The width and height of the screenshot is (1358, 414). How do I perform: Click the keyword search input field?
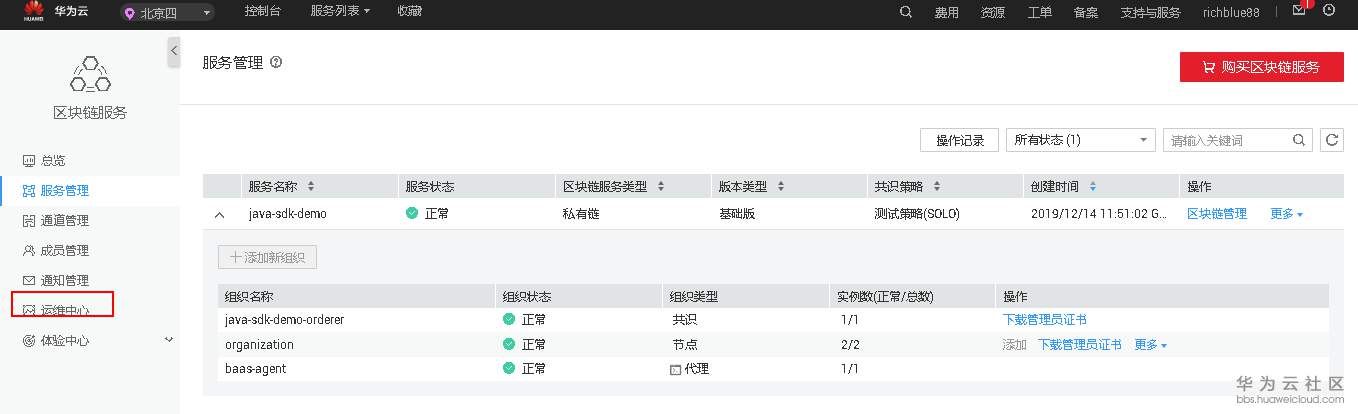tap(1226, 140)
